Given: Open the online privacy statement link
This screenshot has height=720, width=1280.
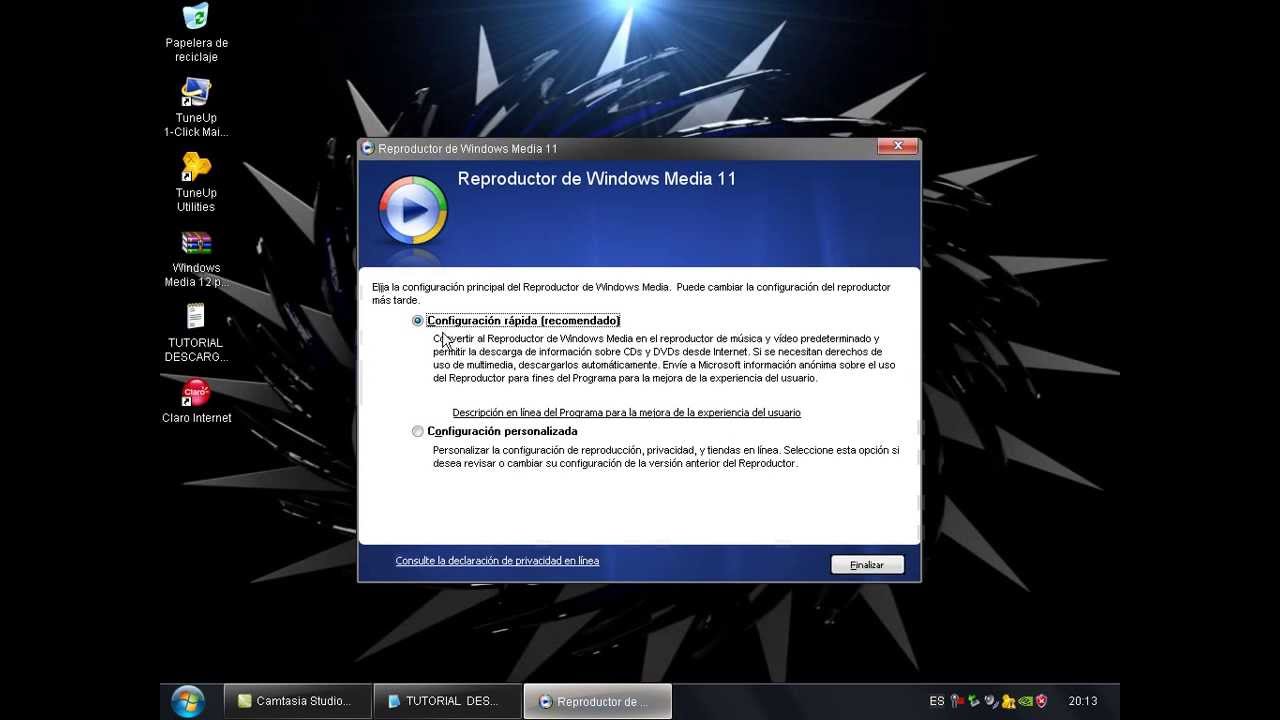Looking at the screenshot, I should [497, 561].
